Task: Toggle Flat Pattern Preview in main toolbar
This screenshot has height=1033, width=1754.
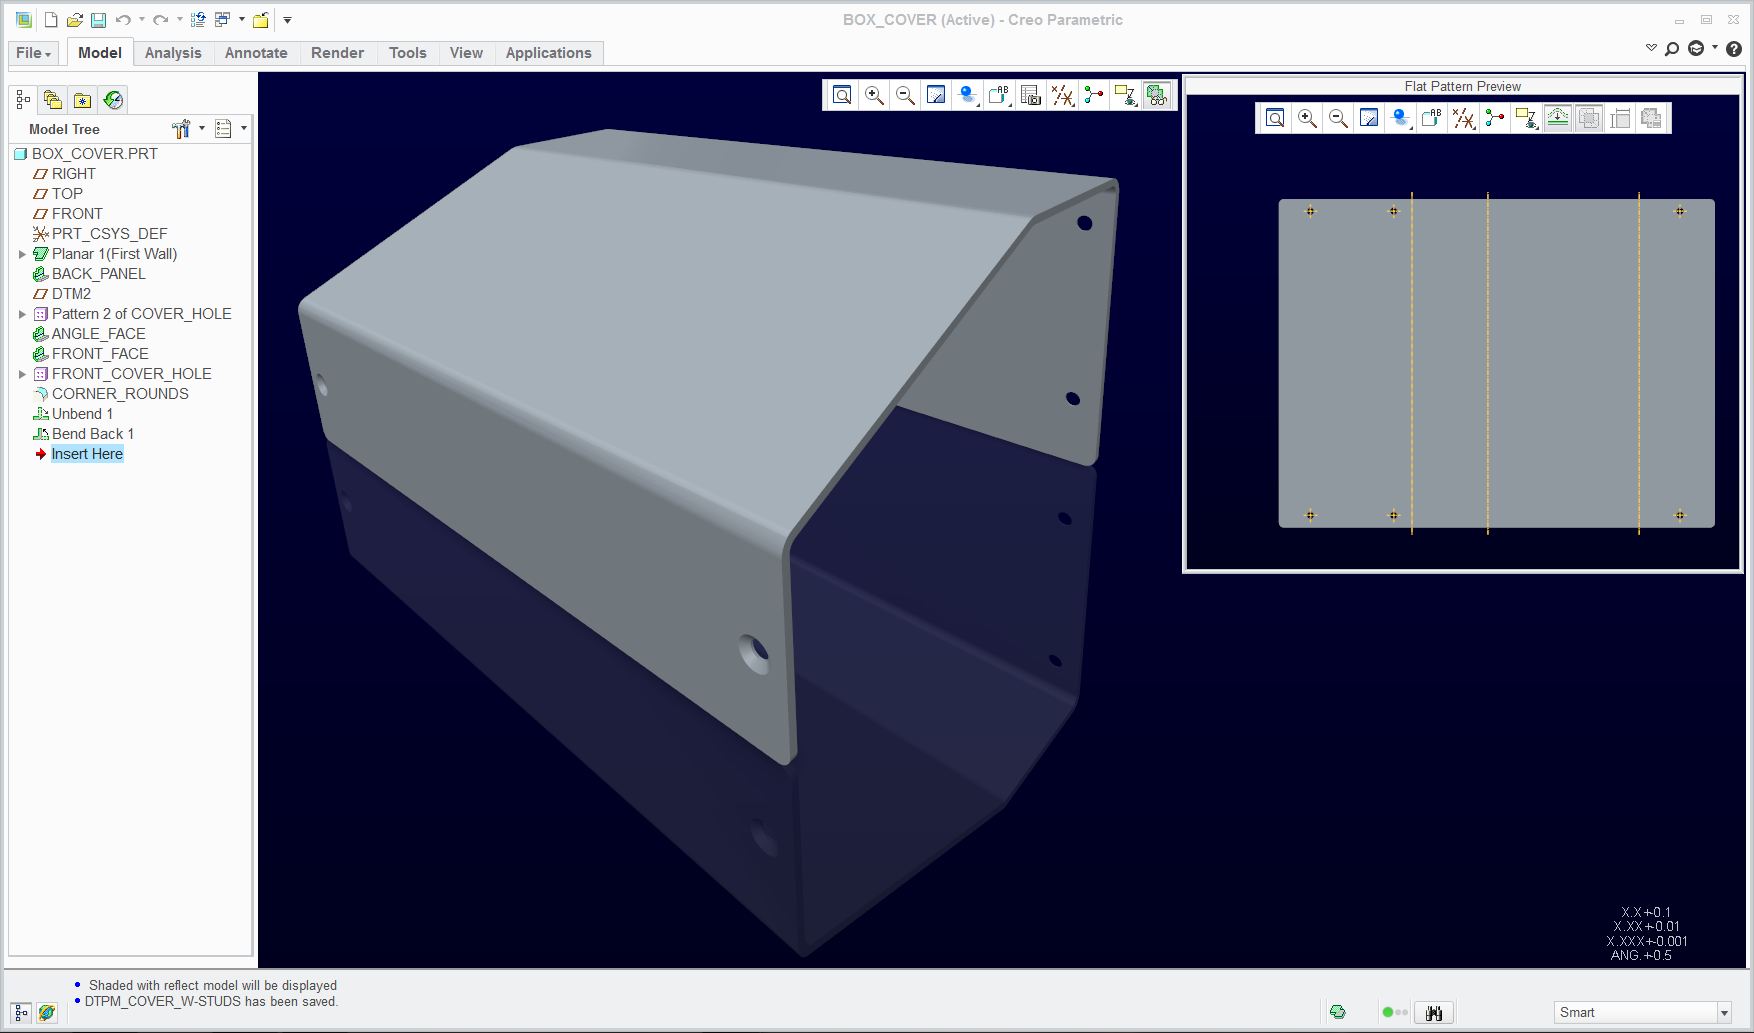Action: tap(1157, 95)
